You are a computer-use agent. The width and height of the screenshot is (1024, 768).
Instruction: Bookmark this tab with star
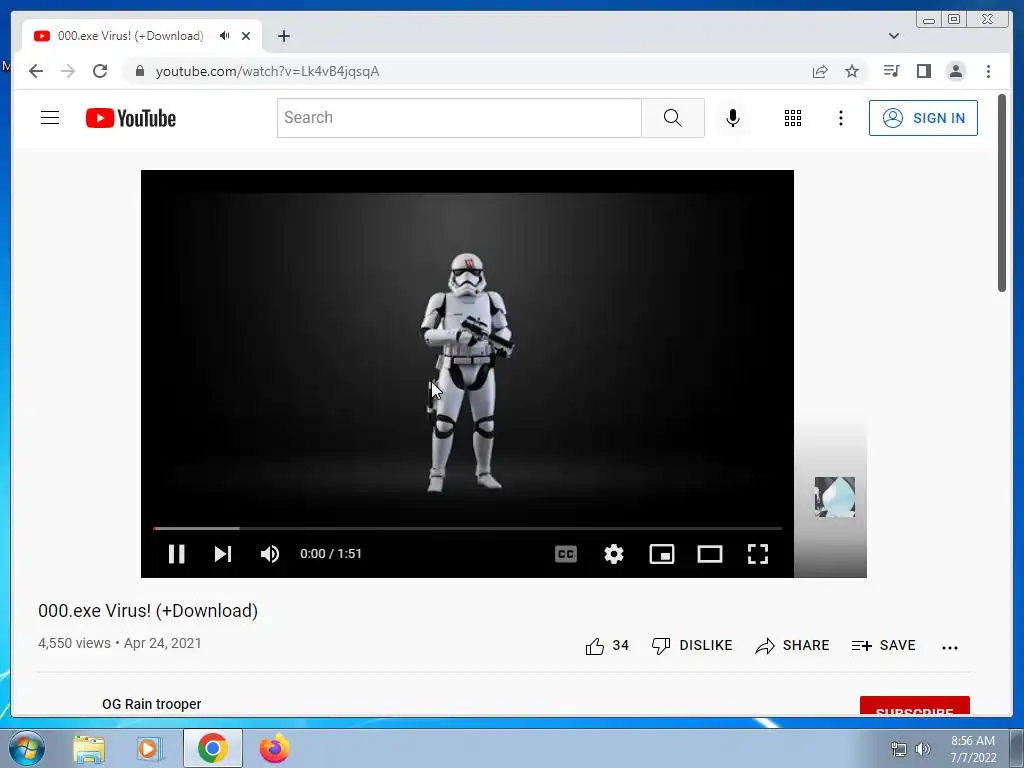[x=852, y=71]
